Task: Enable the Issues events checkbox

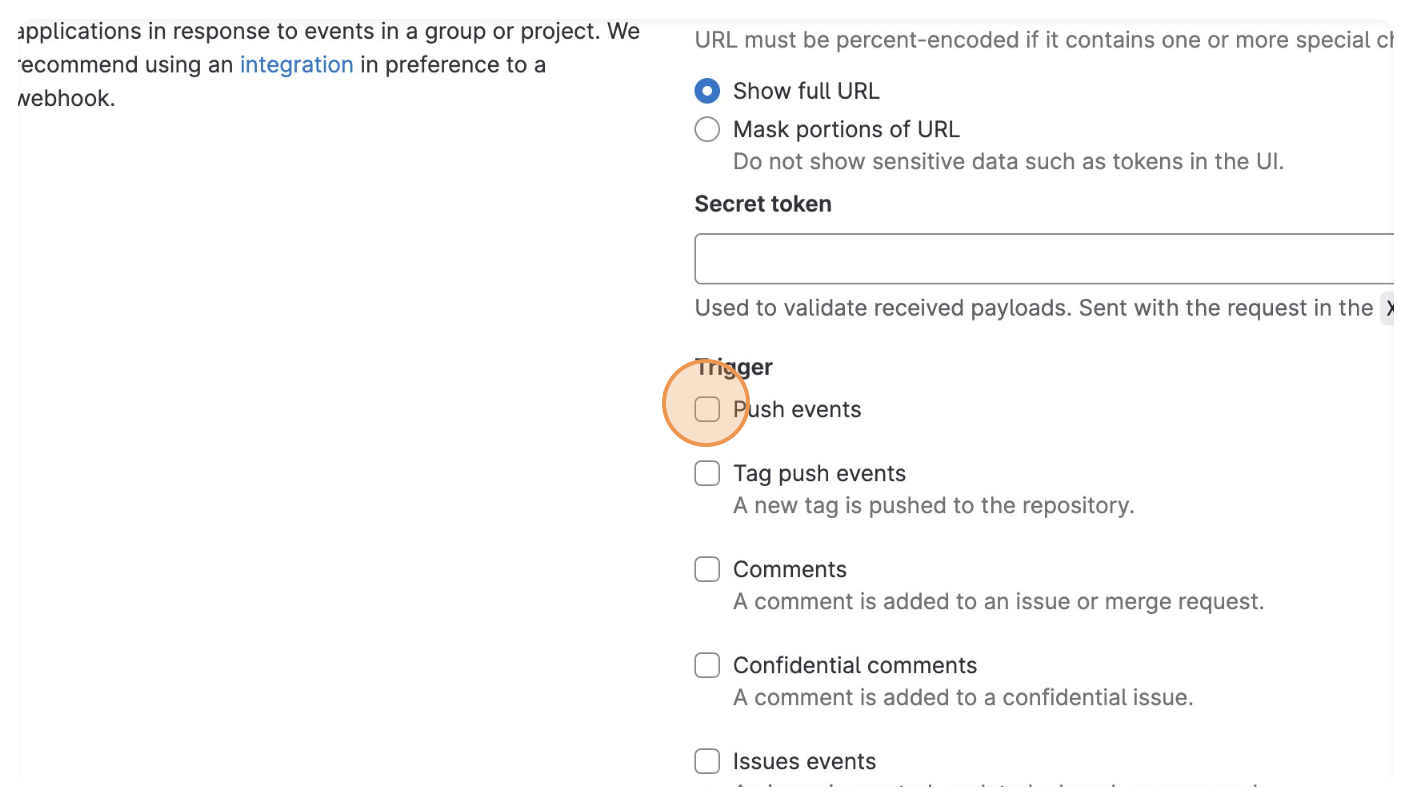Action: click(x=707, y=760)
